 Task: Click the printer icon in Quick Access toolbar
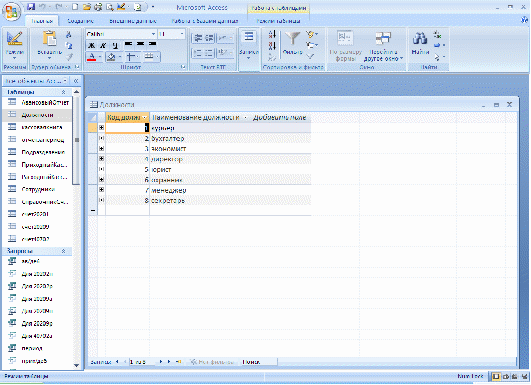pyautogui.click(x=98, y=7)
